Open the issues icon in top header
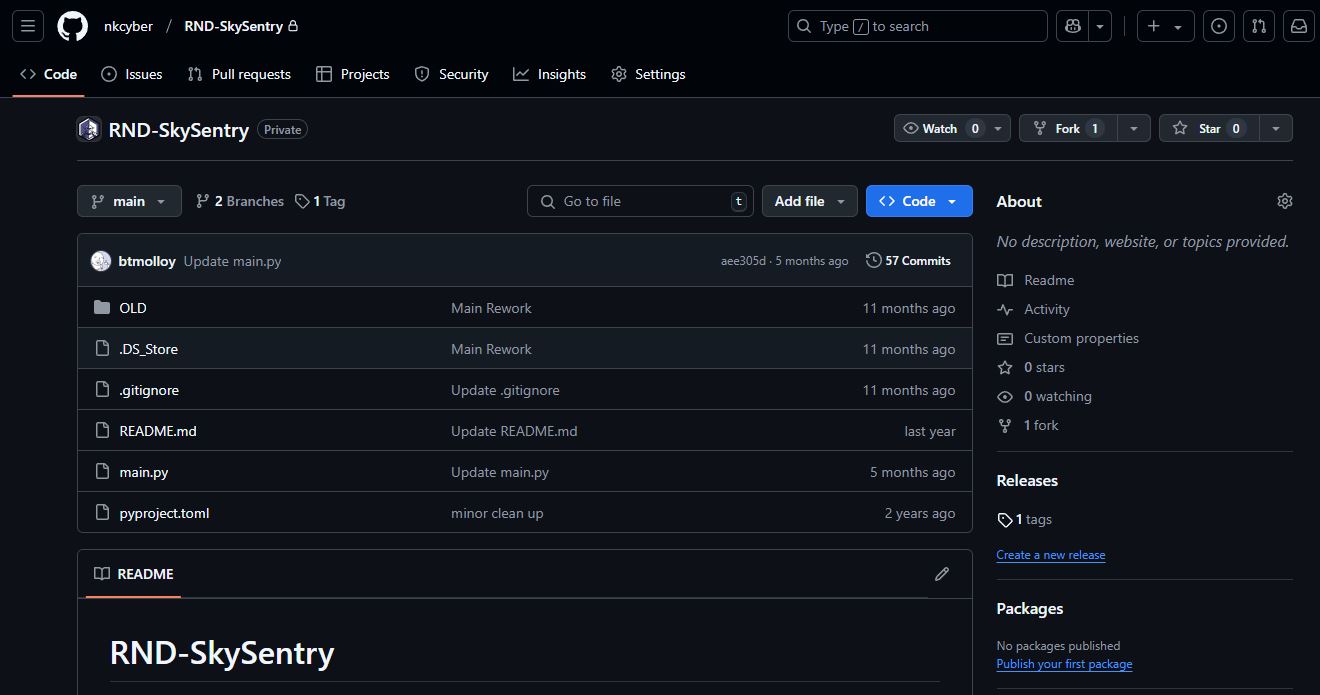 coord(1219,26)
